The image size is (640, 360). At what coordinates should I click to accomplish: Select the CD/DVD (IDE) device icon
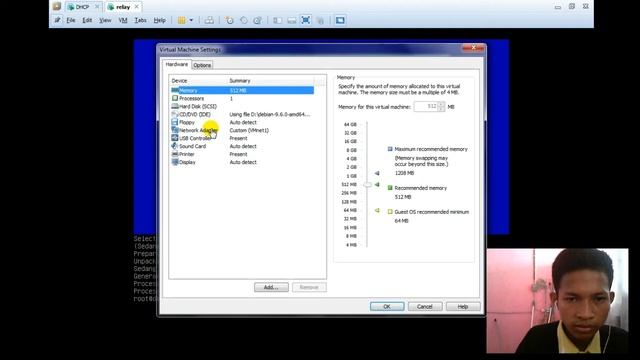pyautogui.click(x=175, y=114)
